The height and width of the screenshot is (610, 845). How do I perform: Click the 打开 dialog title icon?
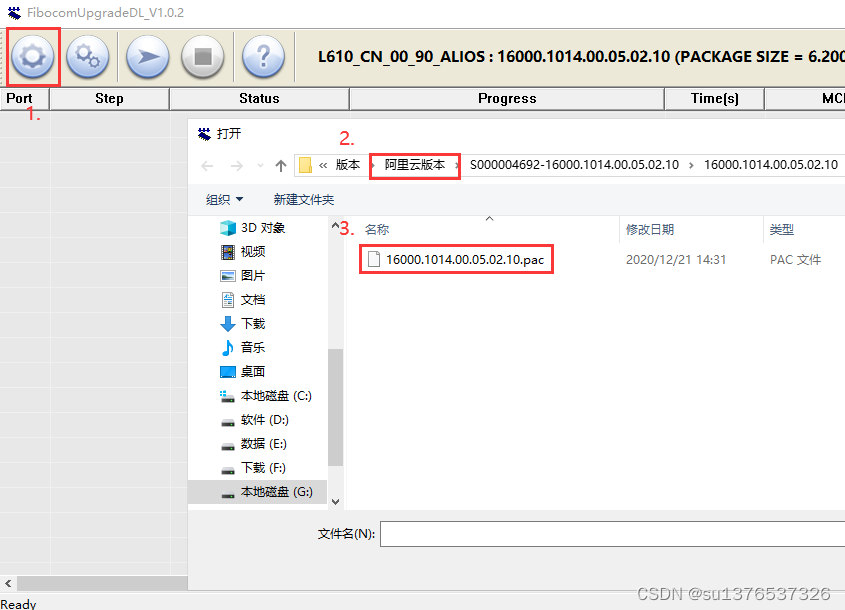point(204,134)
